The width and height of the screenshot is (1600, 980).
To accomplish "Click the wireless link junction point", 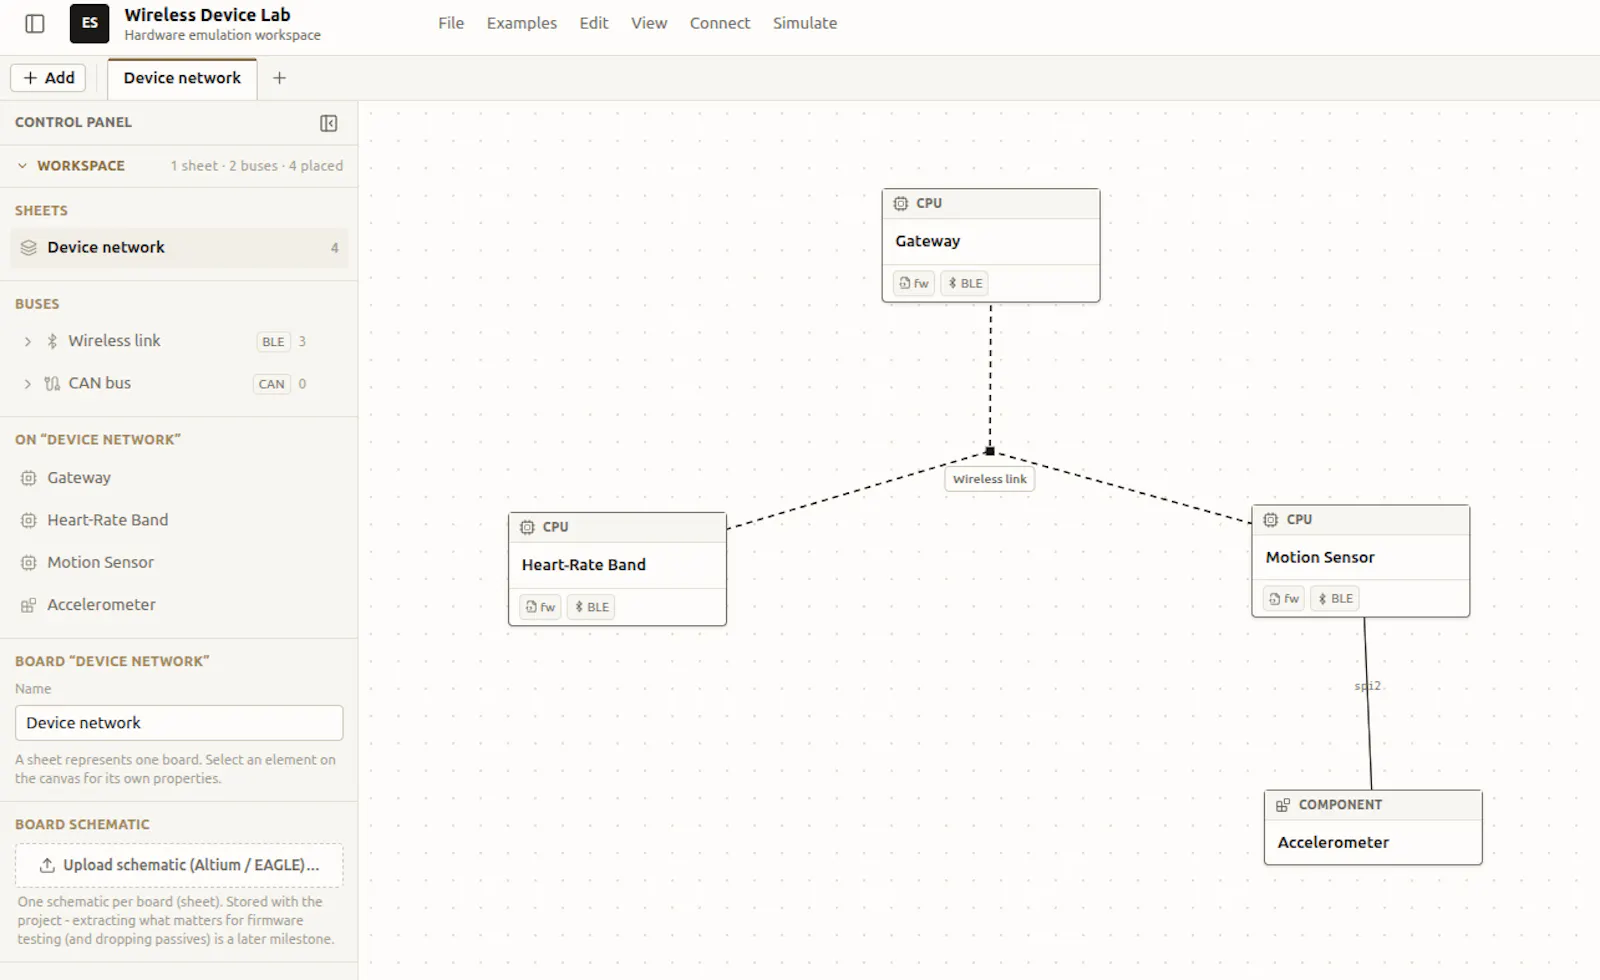I will (x=990, y=451).
